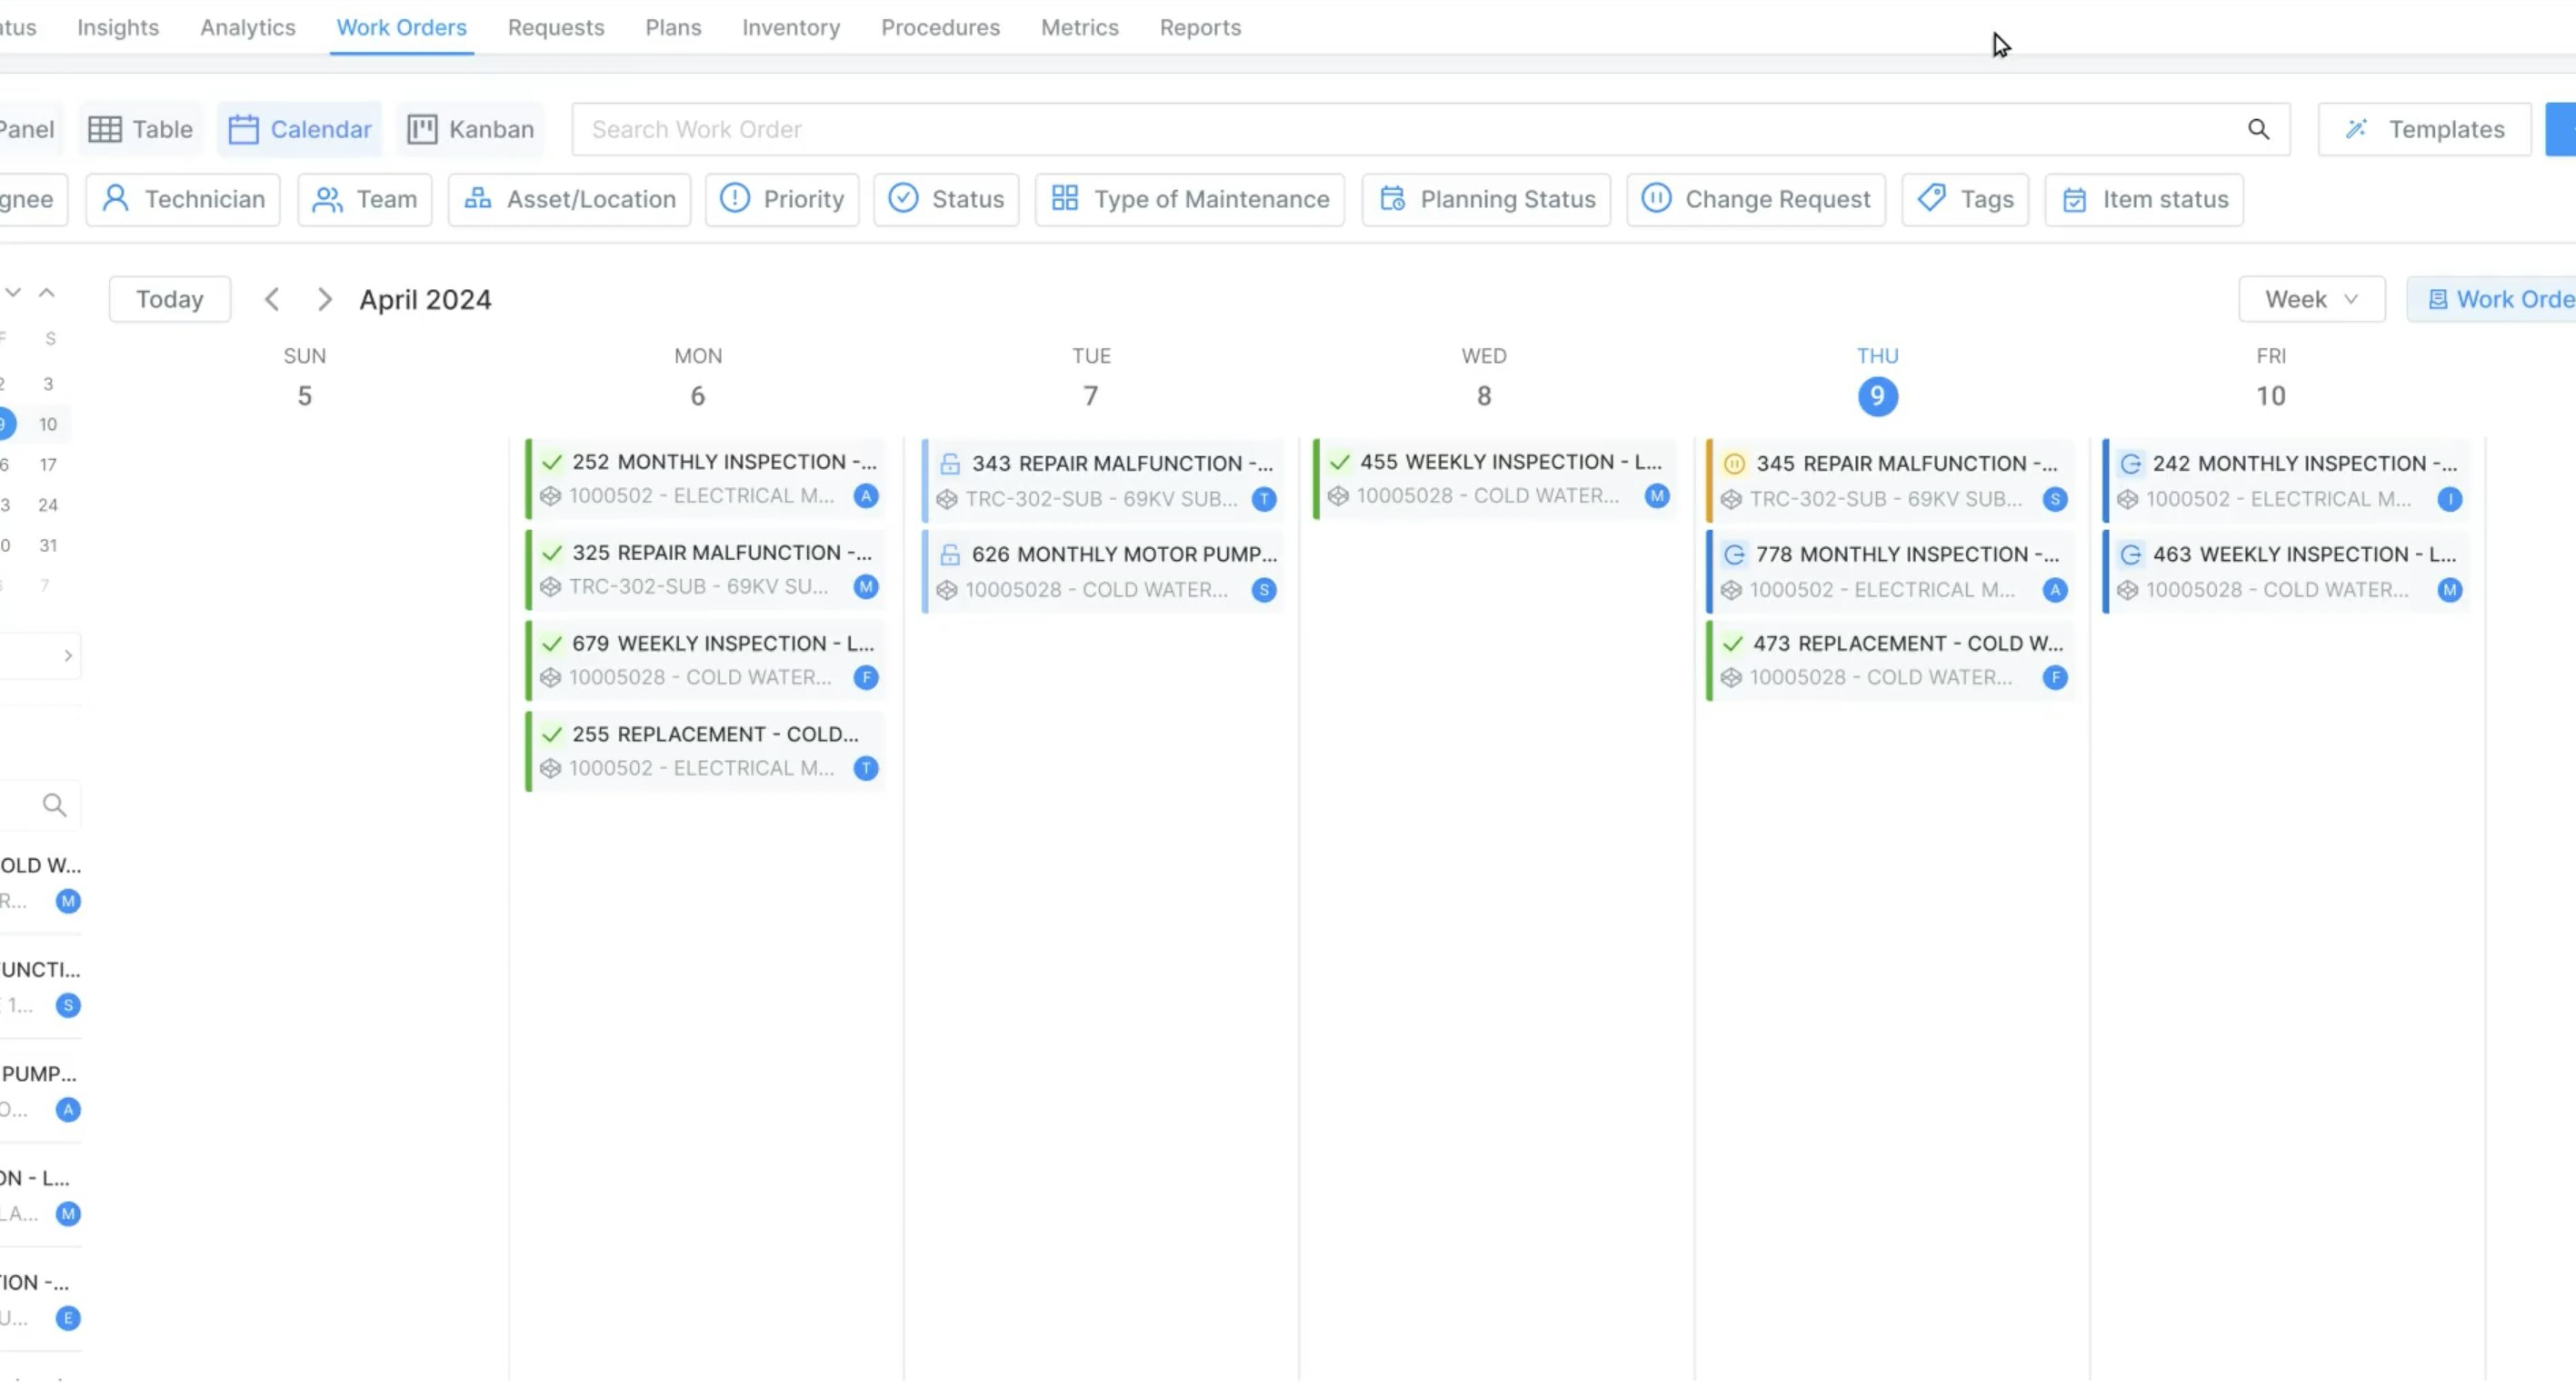Switch to Kanban view
Screen dimensions: 2576x1398
(470, 129)
